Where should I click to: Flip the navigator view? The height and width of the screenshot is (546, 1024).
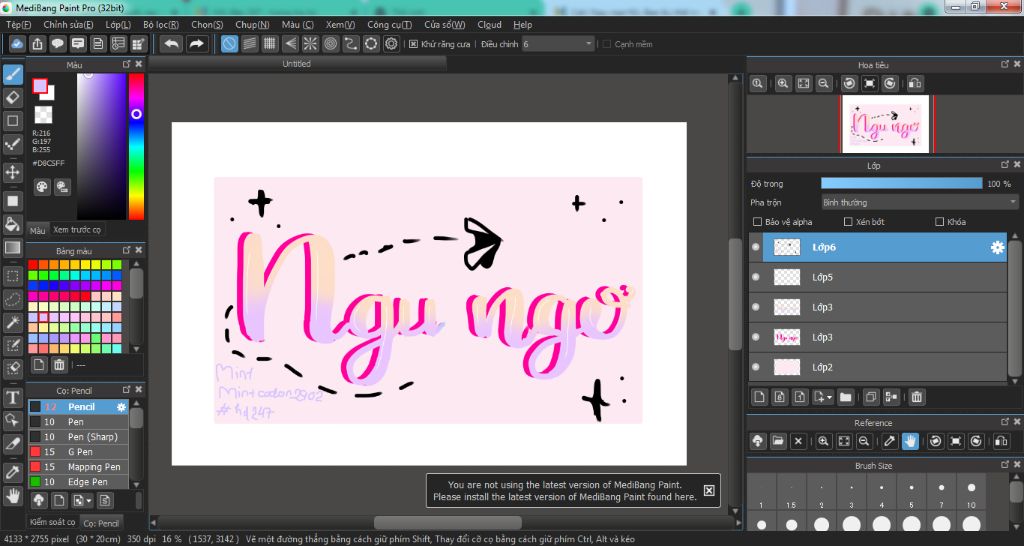pyautogui.click(x=915, y=83)
